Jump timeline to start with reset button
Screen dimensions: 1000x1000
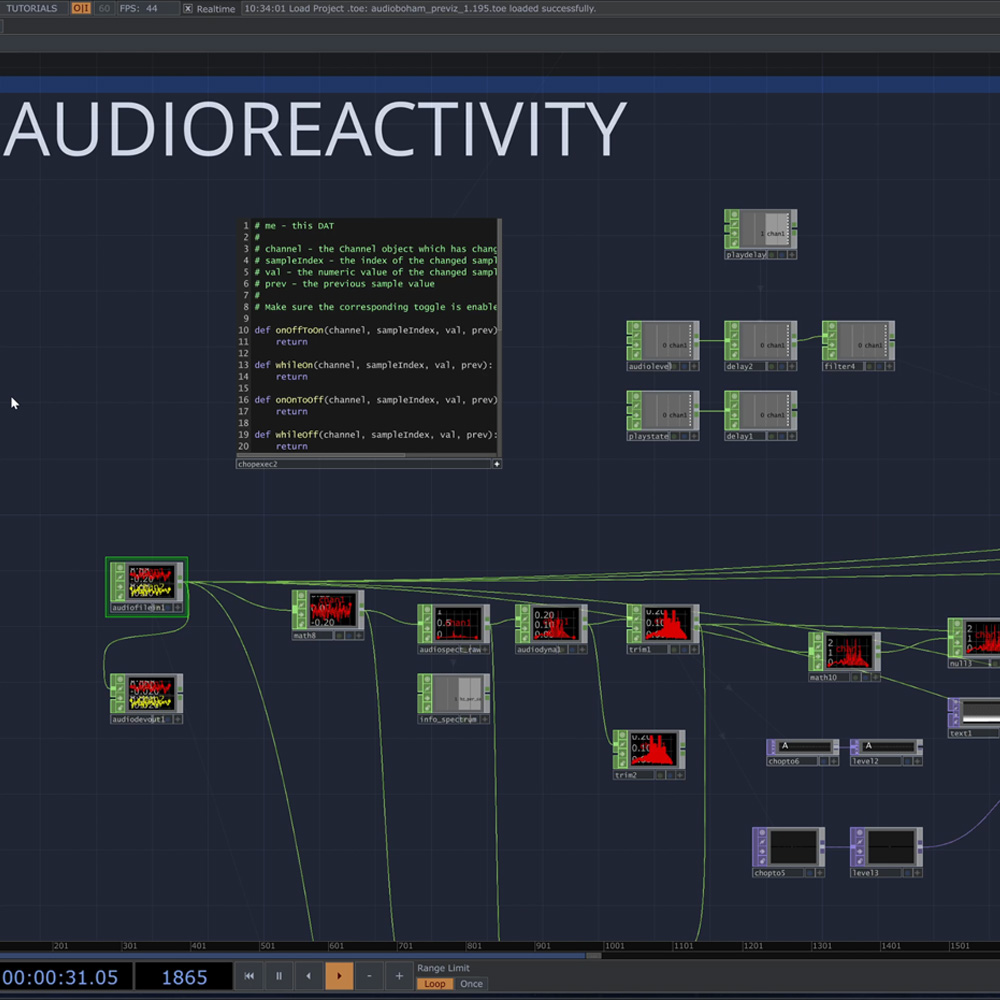[249, 976]
